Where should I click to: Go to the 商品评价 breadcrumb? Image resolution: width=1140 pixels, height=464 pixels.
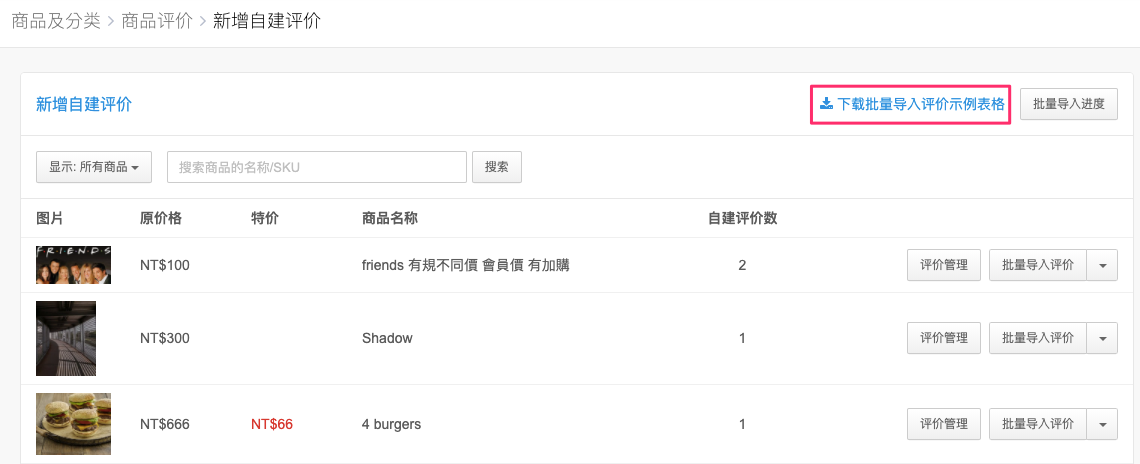pos(157,21)
